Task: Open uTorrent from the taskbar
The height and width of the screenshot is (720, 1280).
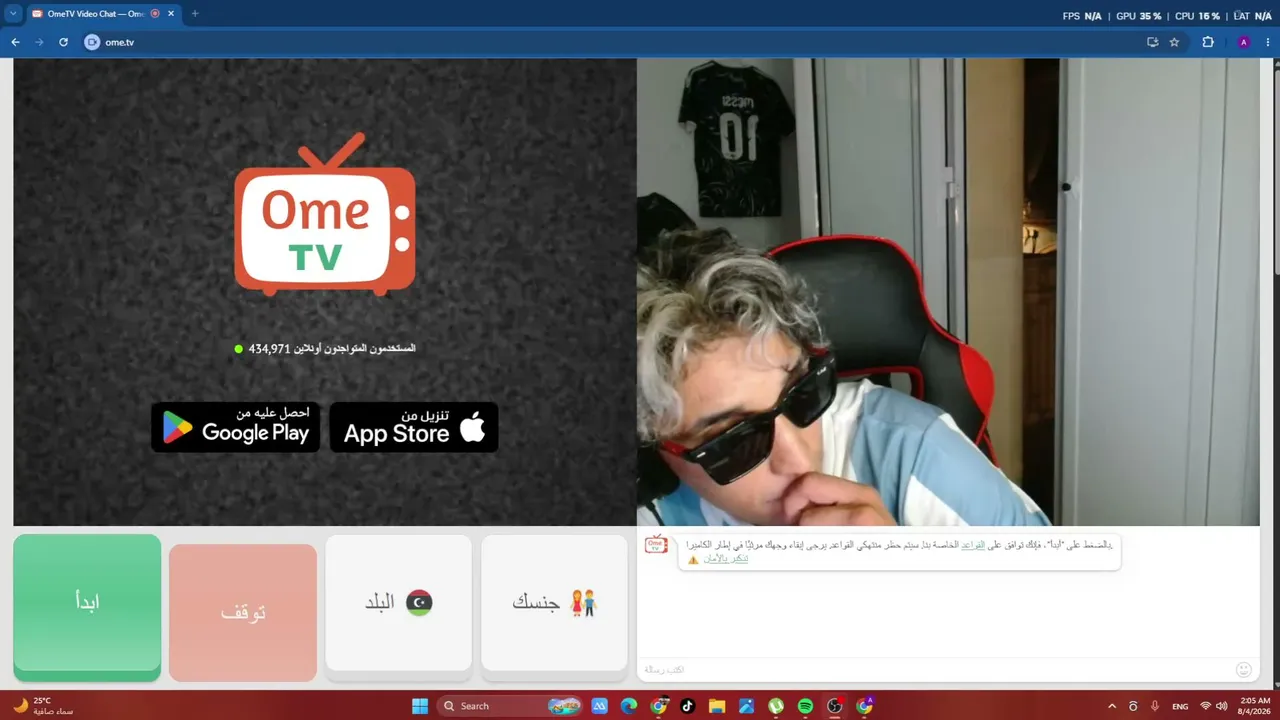Action: [x=776, y=706]
